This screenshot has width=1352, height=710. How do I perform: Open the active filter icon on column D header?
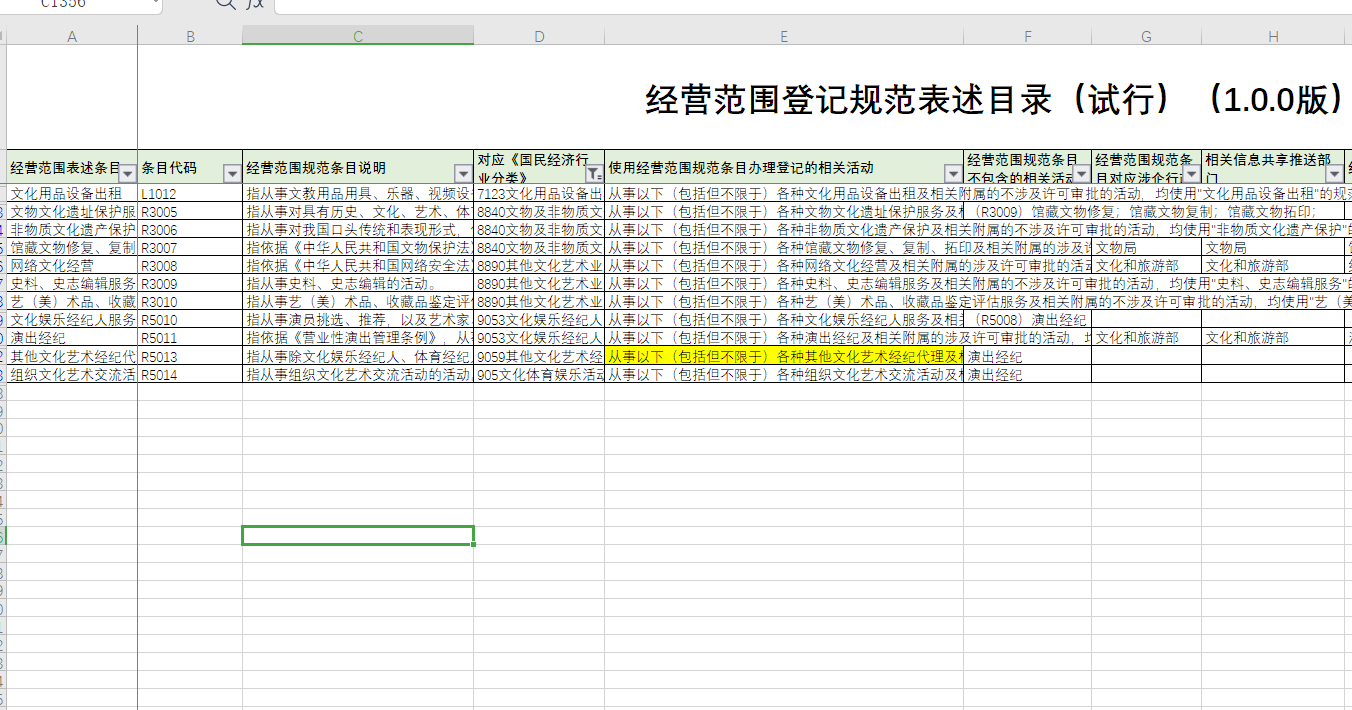(x=594, y=174)
